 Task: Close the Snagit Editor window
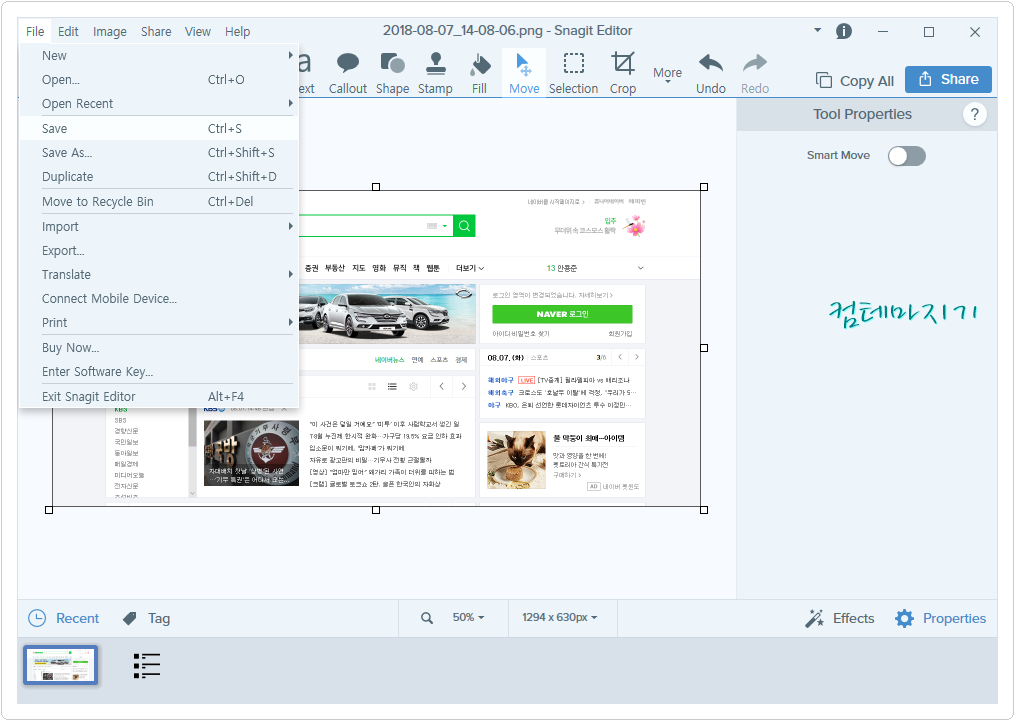(x=975, y=32)
